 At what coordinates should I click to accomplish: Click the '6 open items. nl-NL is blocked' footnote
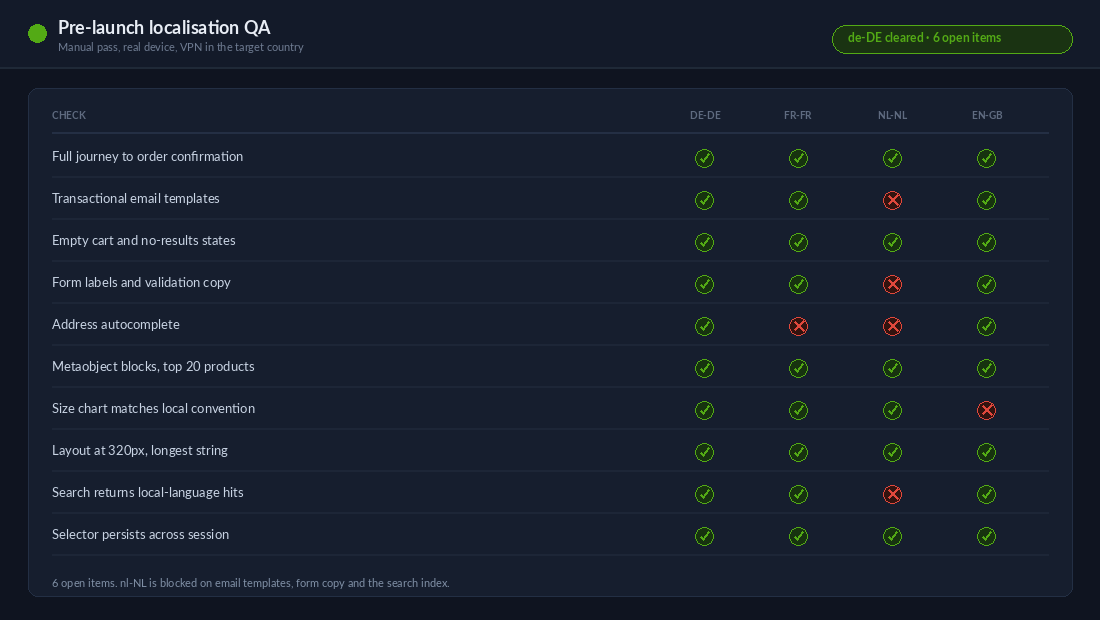click(x=250, y=583)
